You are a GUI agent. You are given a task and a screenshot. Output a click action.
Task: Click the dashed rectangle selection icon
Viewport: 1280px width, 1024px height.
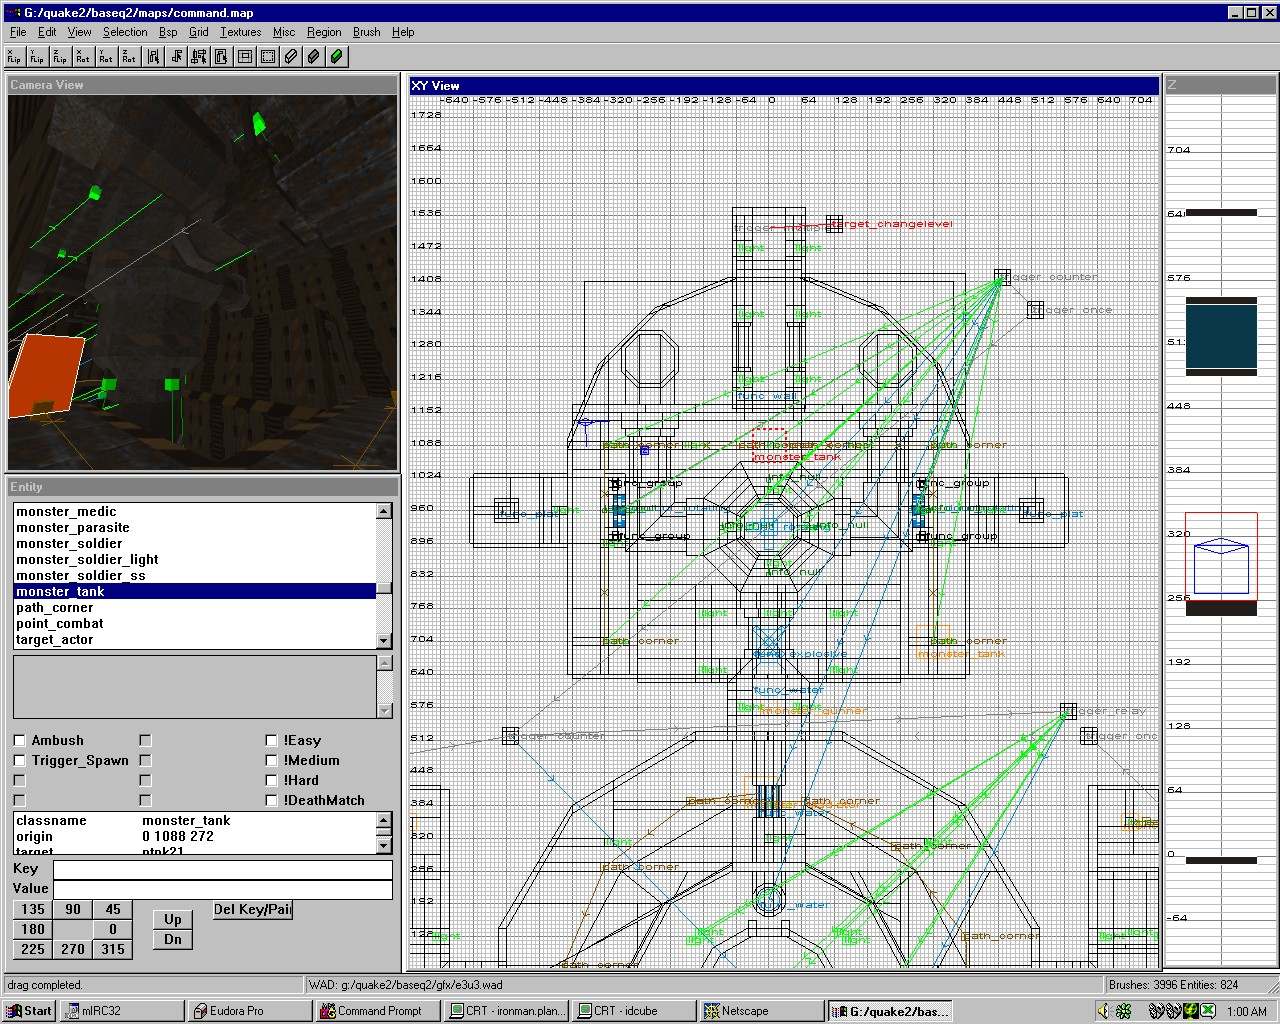point(268,57)
